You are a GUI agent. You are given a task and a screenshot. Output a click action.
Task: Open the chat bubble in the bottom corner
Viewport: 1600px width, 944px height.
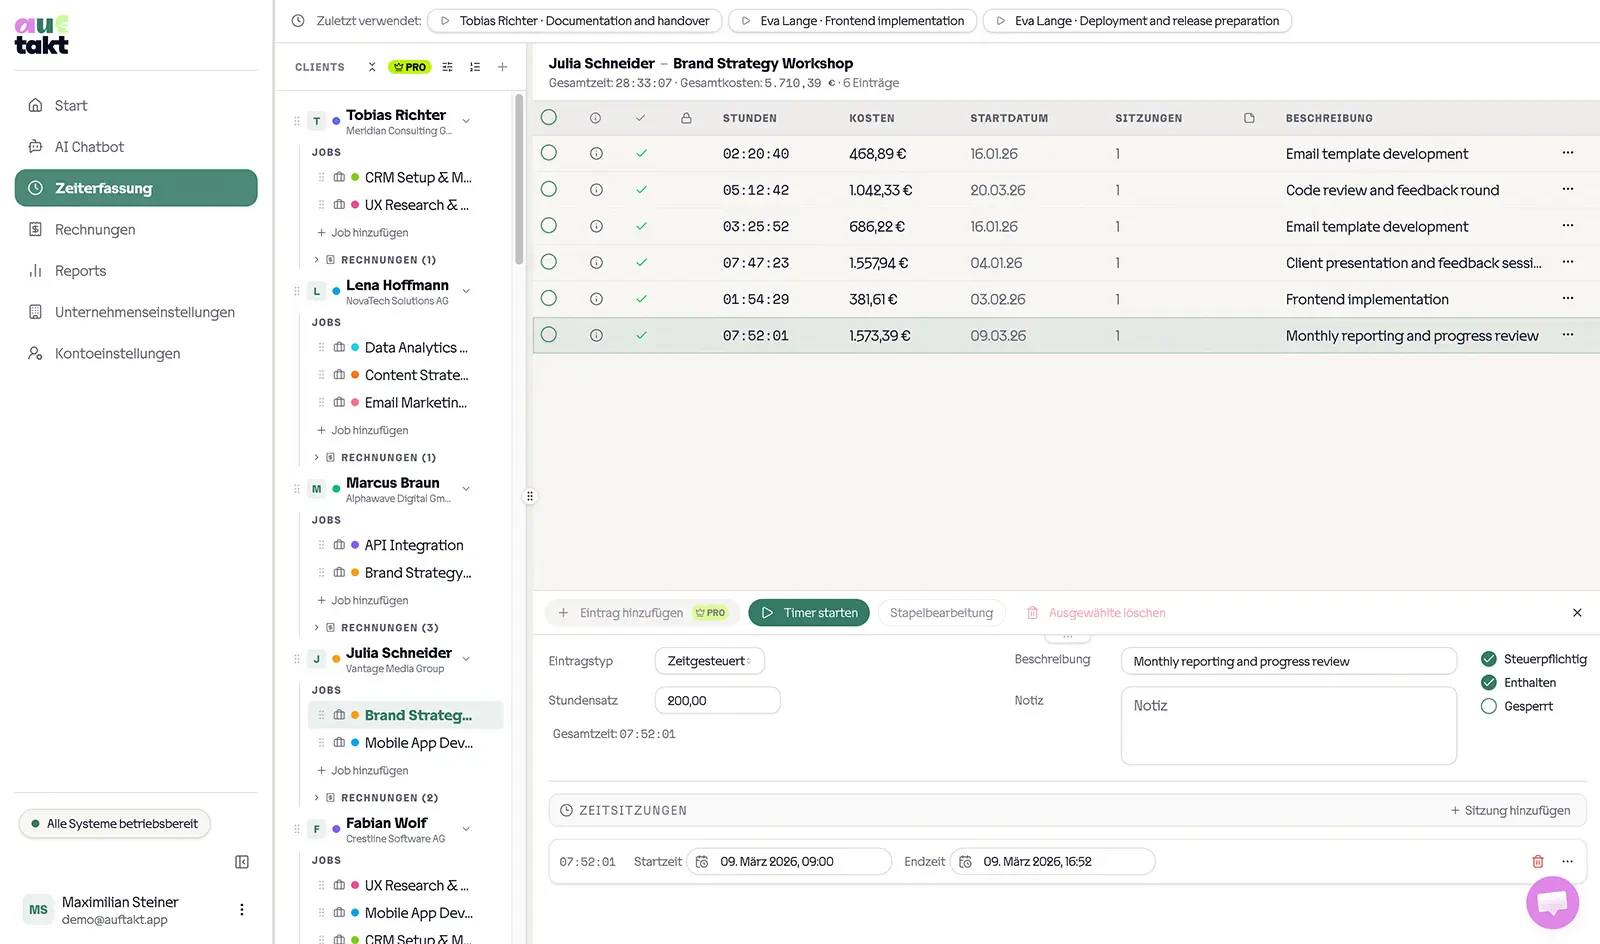(1552, 902)
